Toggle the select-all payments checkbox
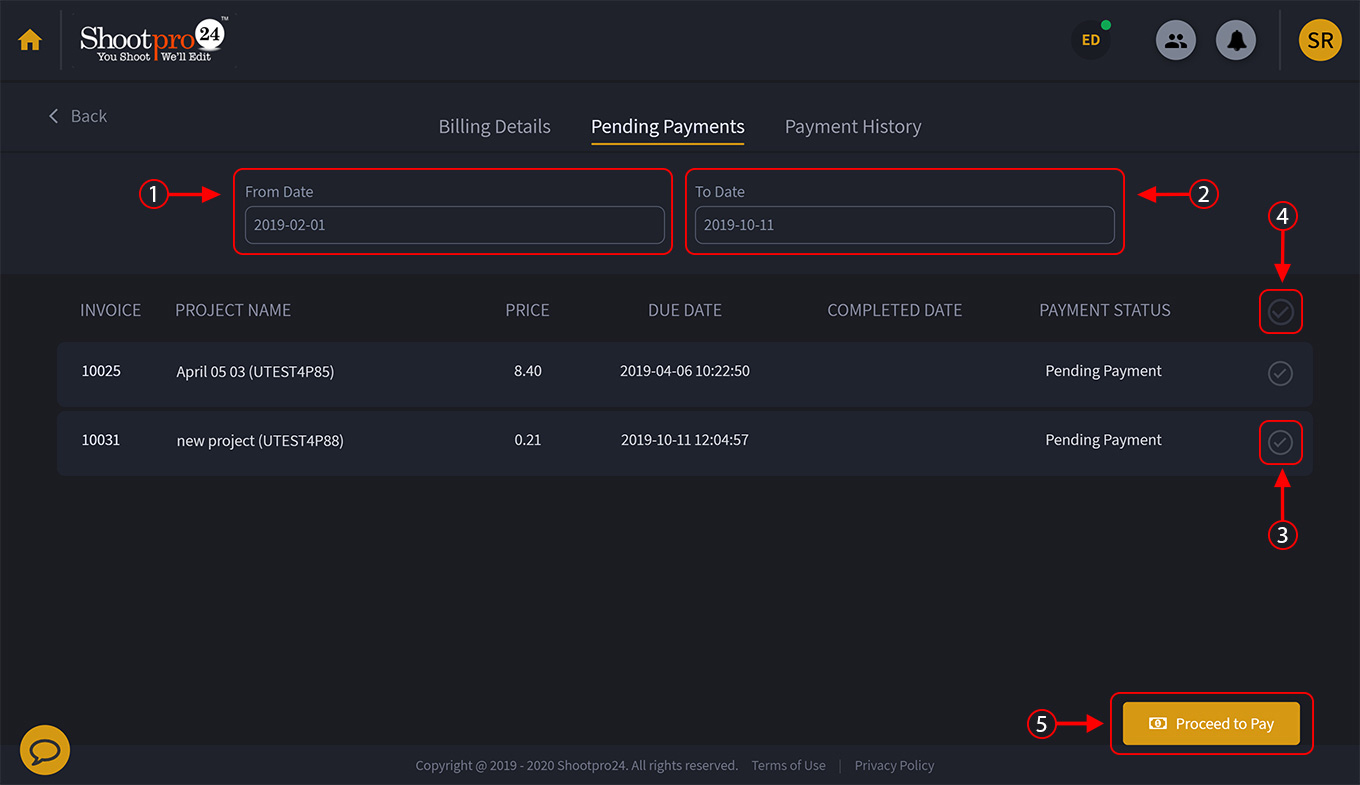The height and width of the screenshot is (785, 1360). coord(1281,311)
